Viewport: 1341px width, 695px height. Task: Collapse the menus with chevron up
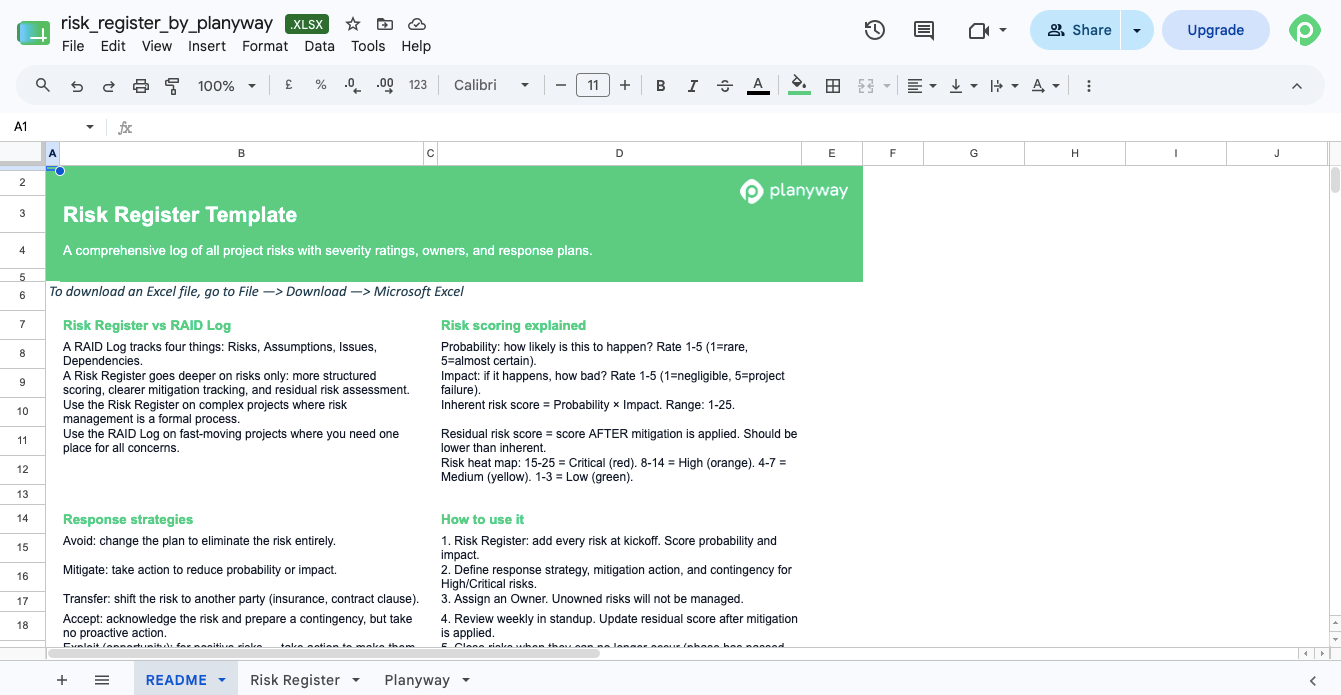coord(1297,86)
